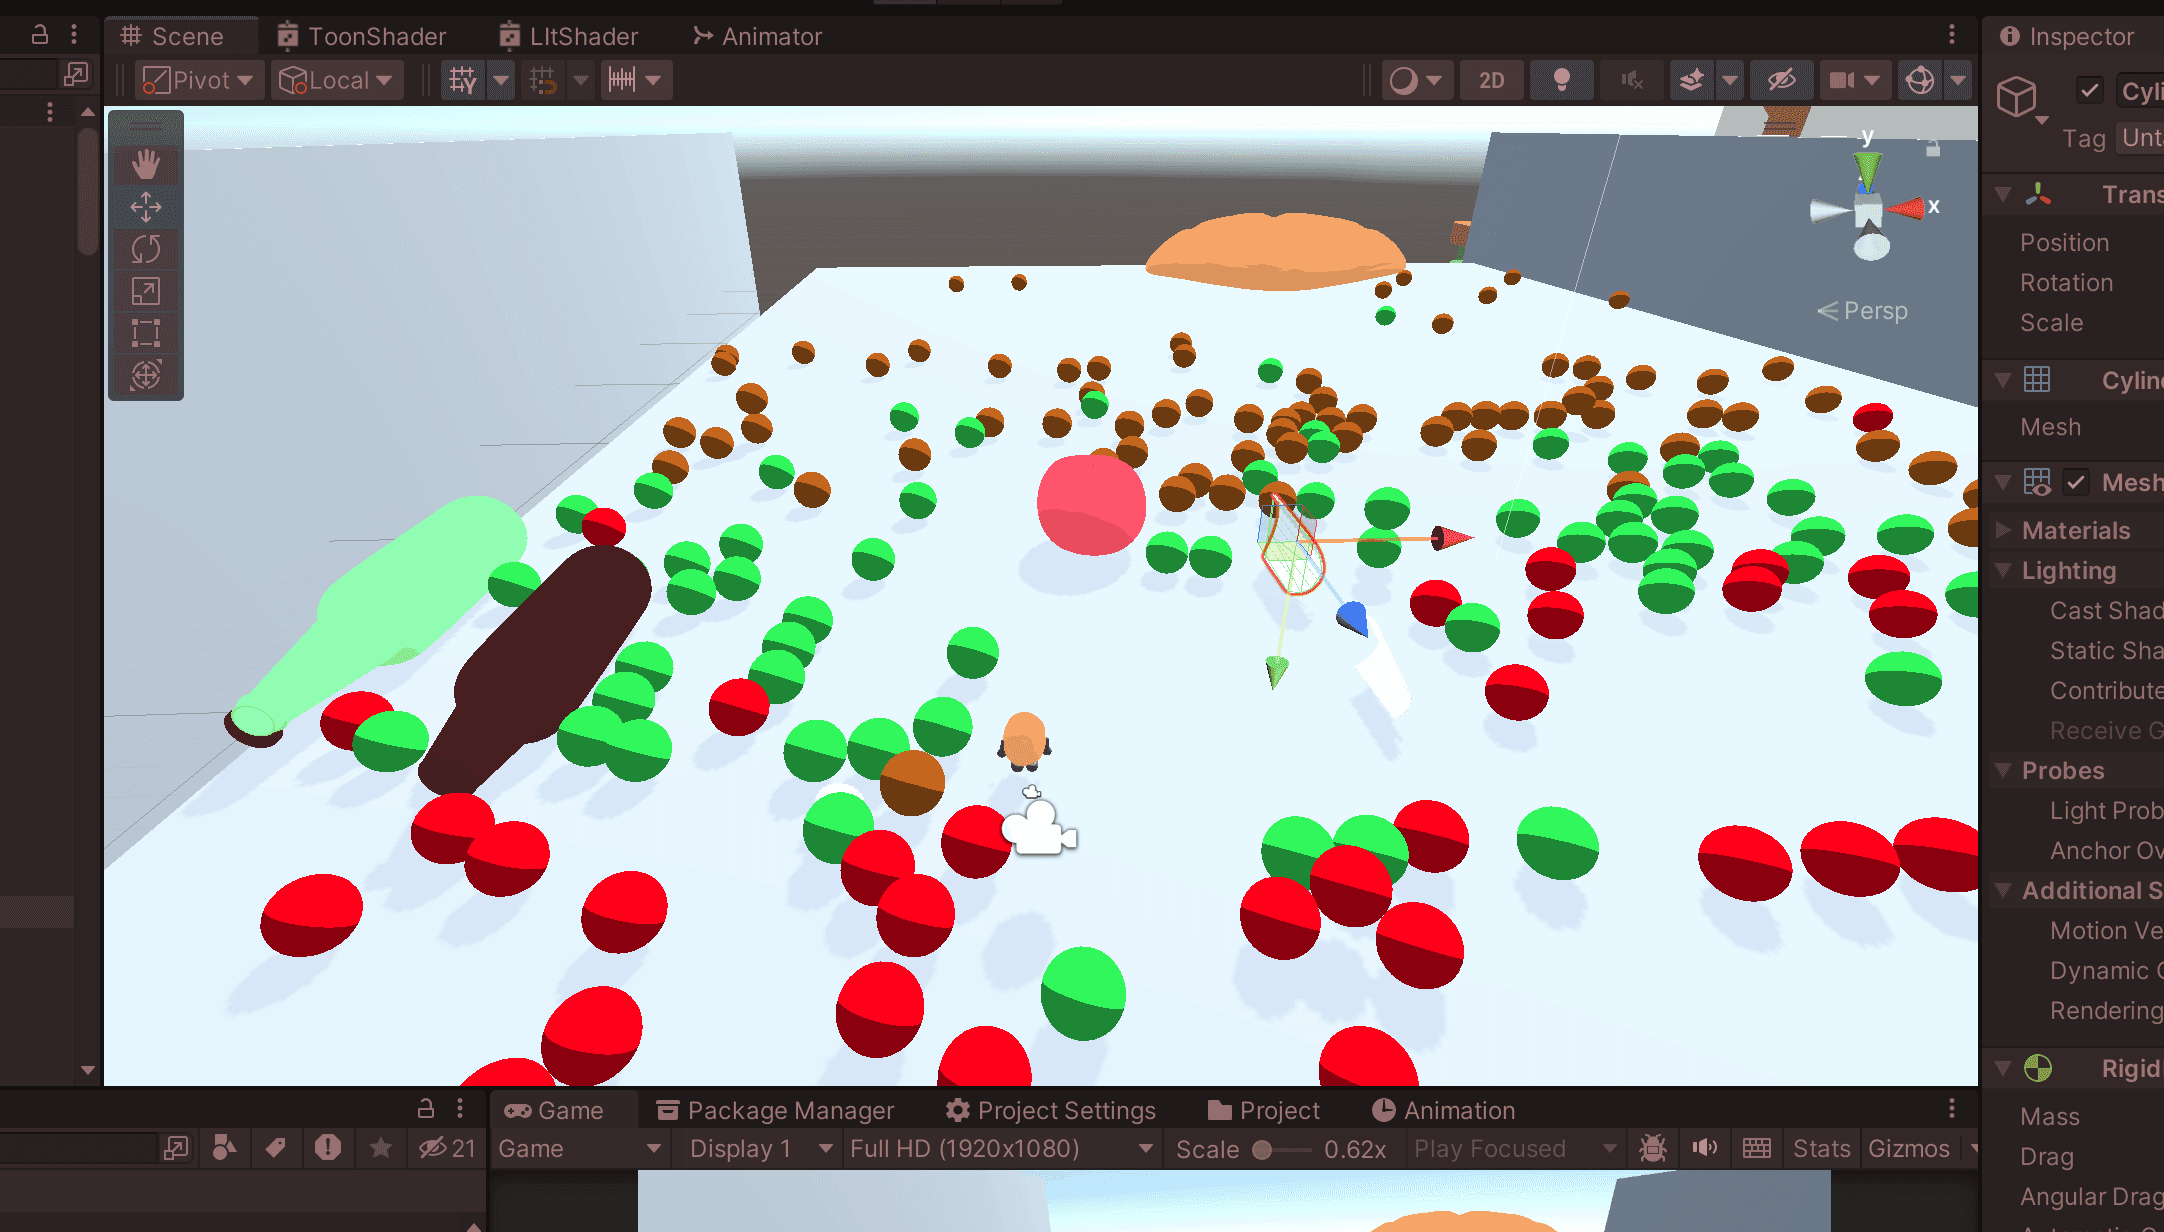Viewport: 2164px width, 1232px height.
Task: Toggle hidden objects visibility in Scene toolbar
Action: tap(1781, 80)
